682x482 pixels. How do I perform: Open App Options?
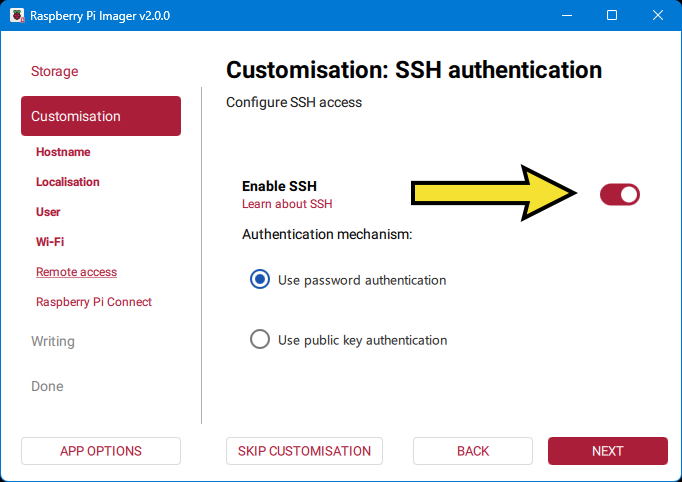[100, 451]
